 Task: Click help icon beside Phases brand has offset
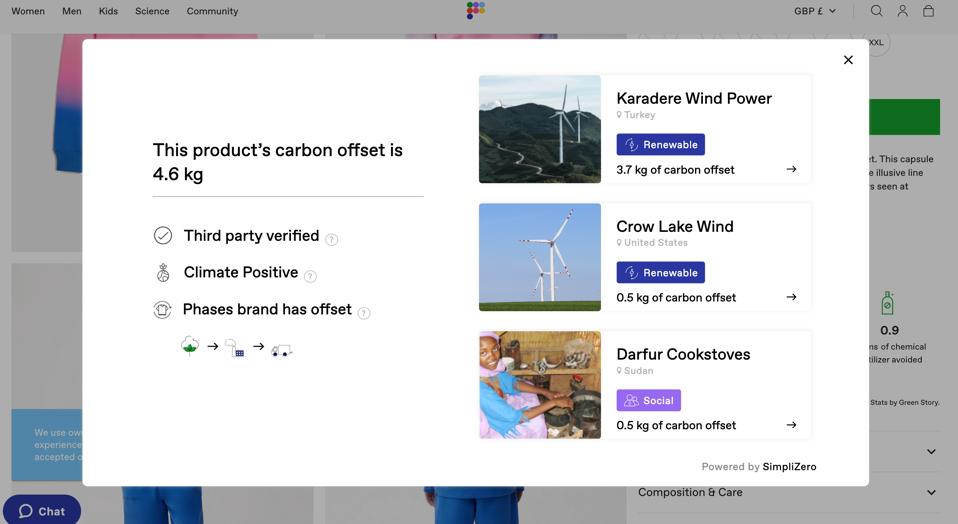click(x=364, y=313)
